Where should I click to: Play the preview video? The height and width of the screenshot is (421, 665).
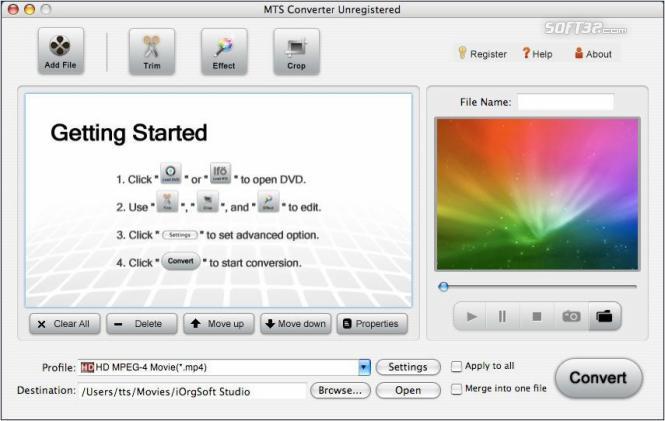[471, 316]
